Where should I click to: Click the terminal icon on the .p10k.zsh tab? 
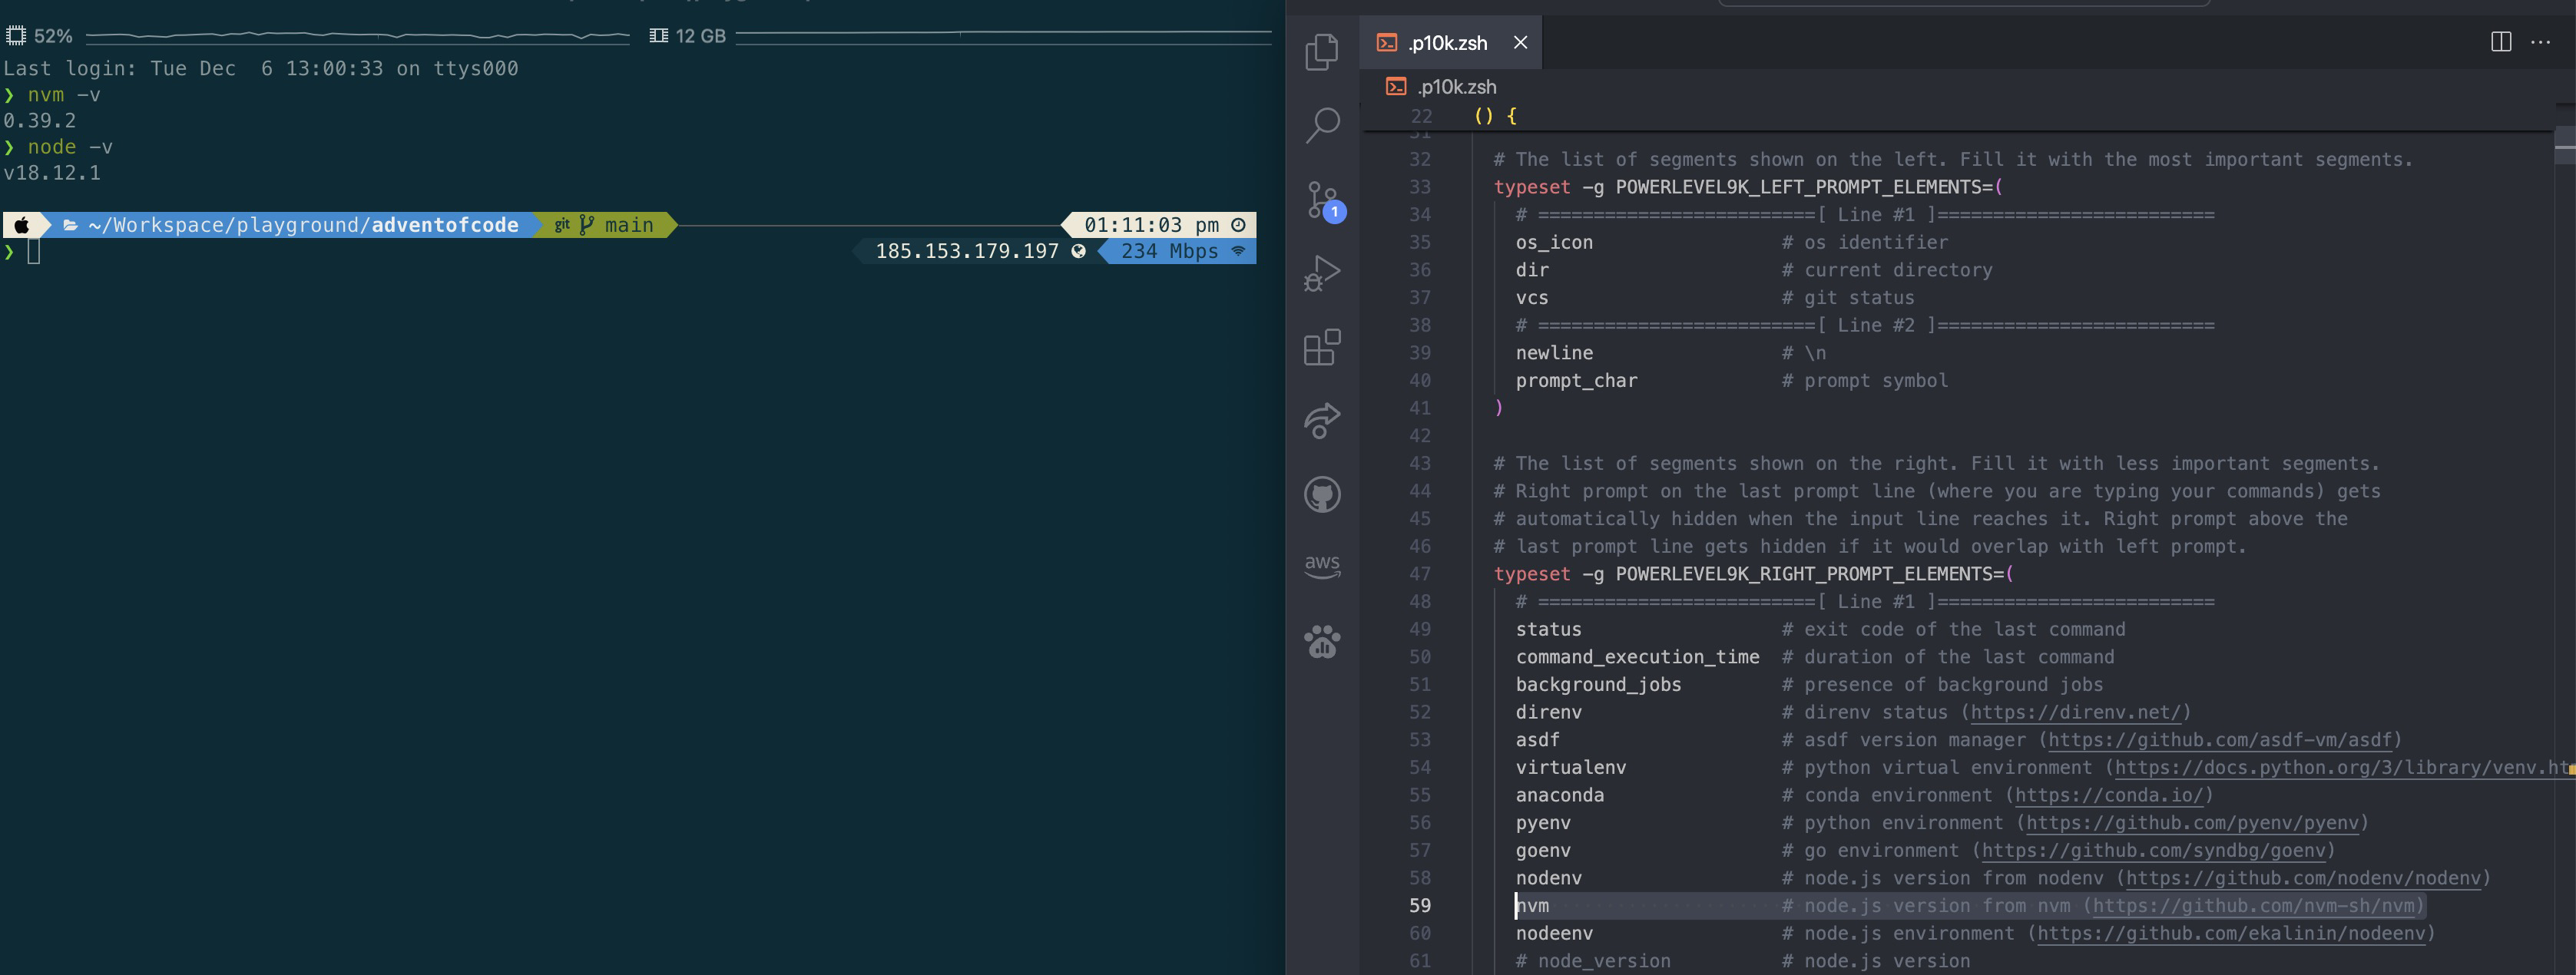pos(1386,42)
